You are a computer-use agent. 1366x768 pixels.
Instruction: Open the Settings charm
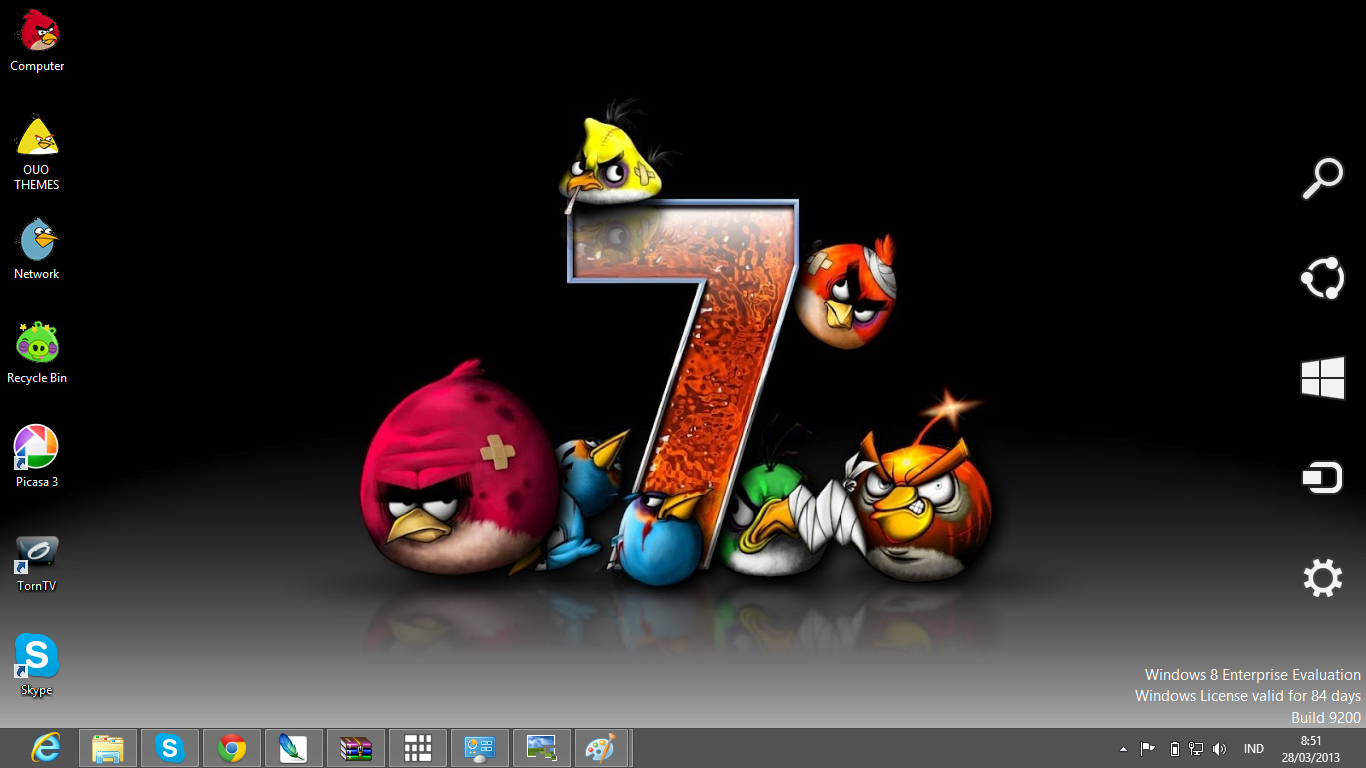[x=1322, y=577]
